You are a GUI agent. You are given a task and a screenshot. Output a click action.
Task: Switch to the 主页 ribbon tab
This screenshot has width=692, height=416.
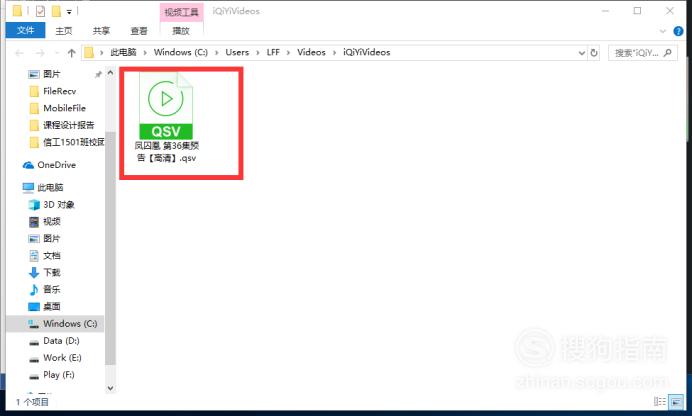[64, 31]
